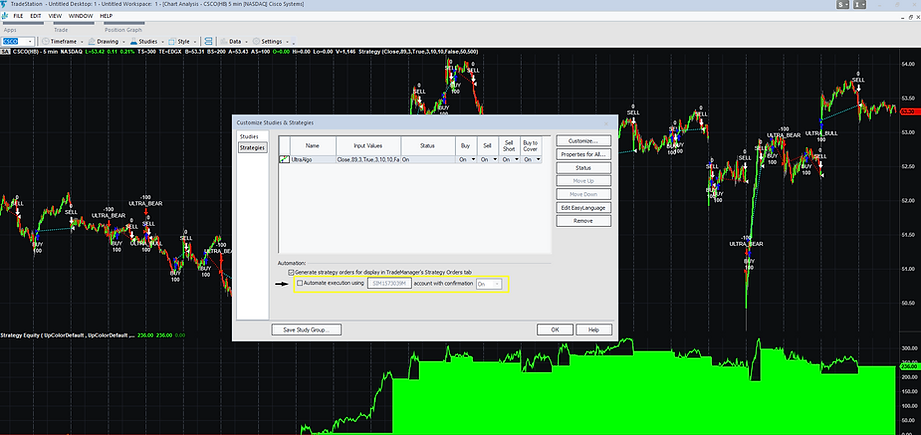Enable Automate execution using account checkbox
Image resolution: width=921 pixels, height=435 pixels.
point(300,284)
